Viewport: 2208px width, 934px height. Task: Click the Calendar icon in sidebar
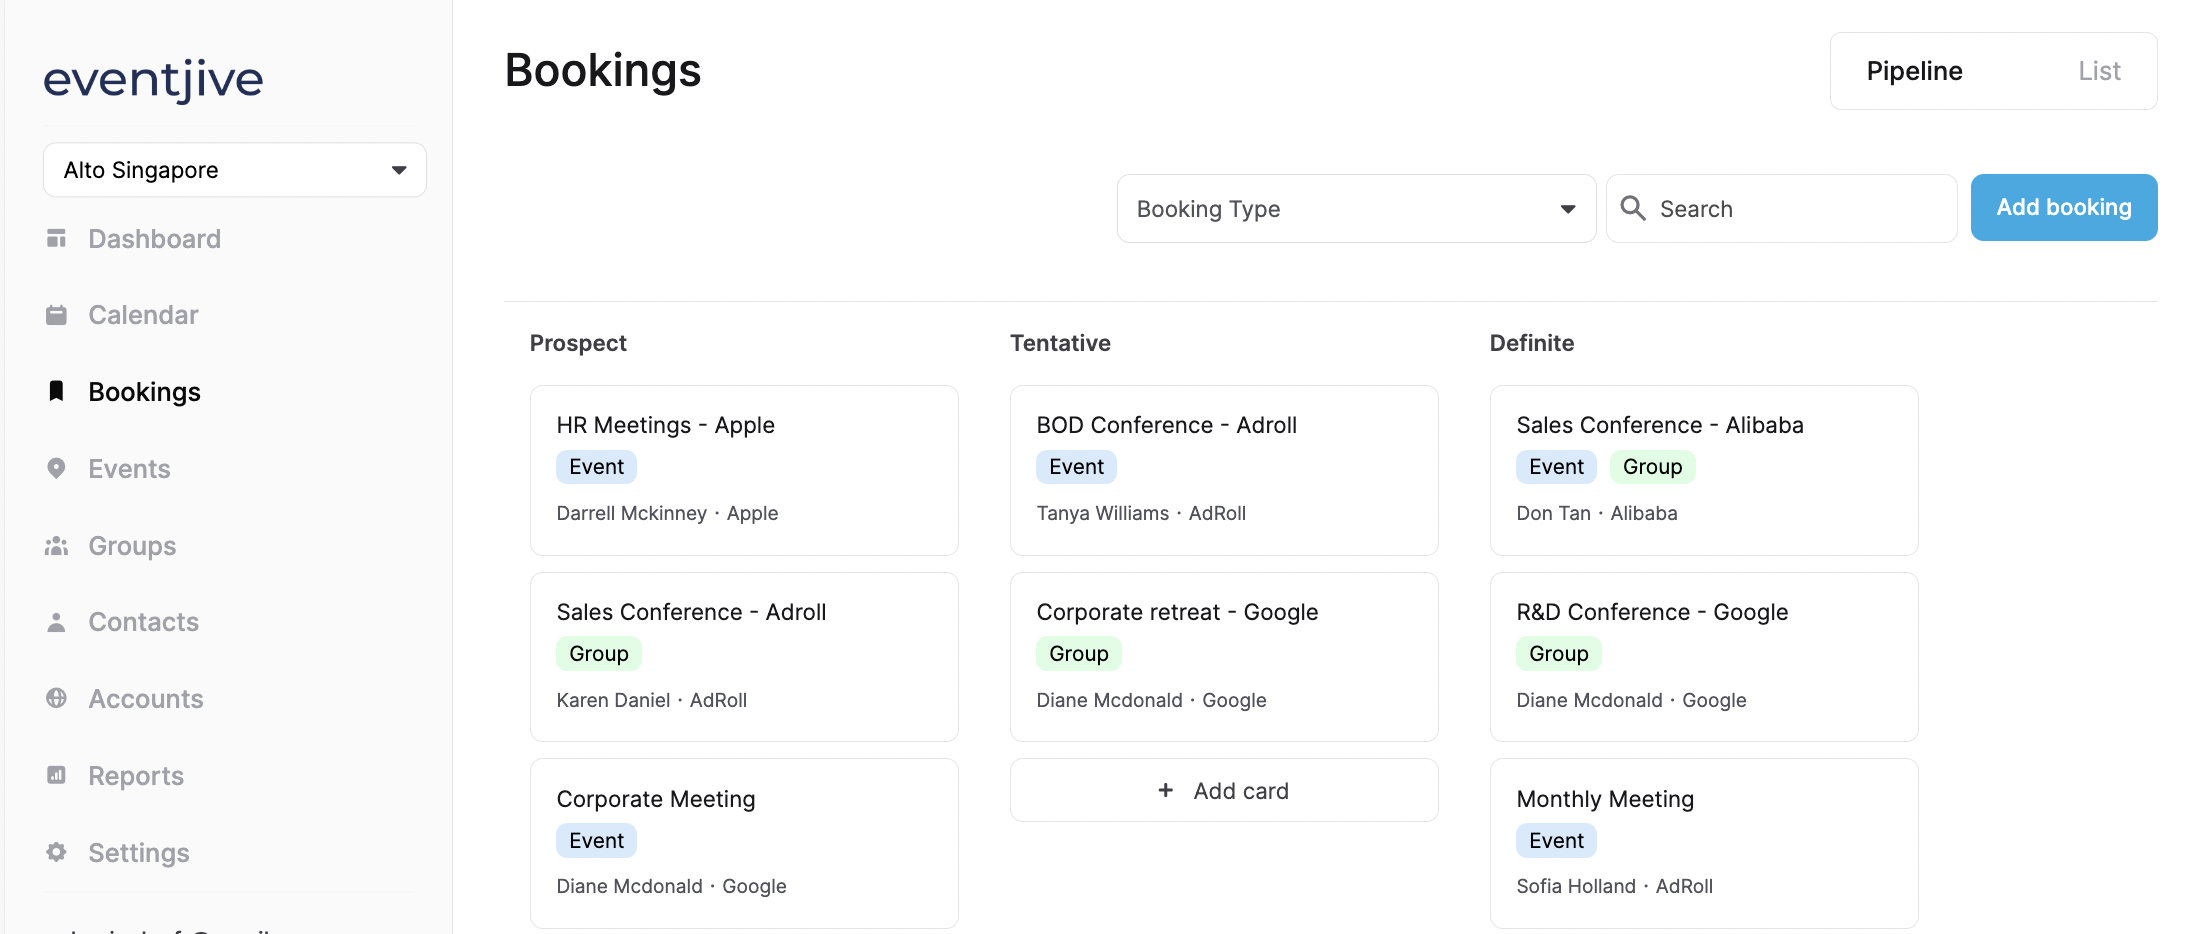[x=57, y=315]
